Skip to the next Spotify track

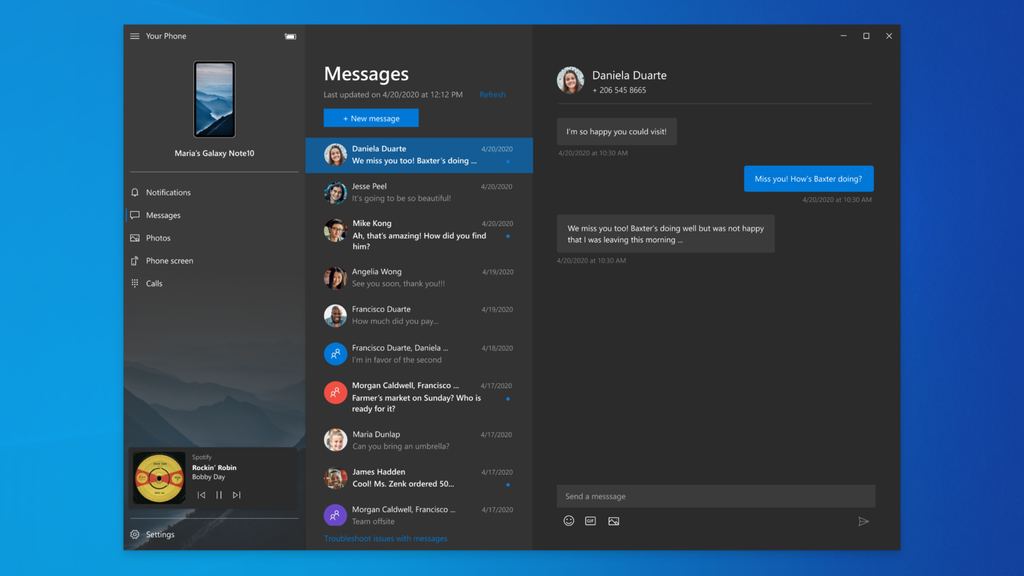pos(238,494)
